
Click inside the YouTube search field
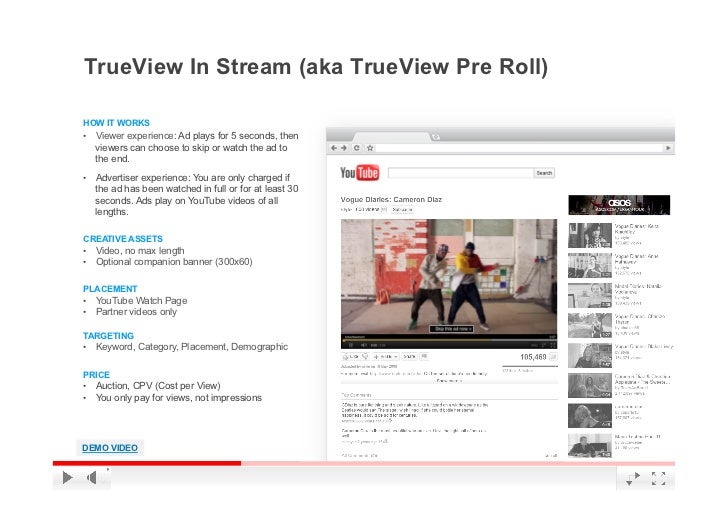461,173
